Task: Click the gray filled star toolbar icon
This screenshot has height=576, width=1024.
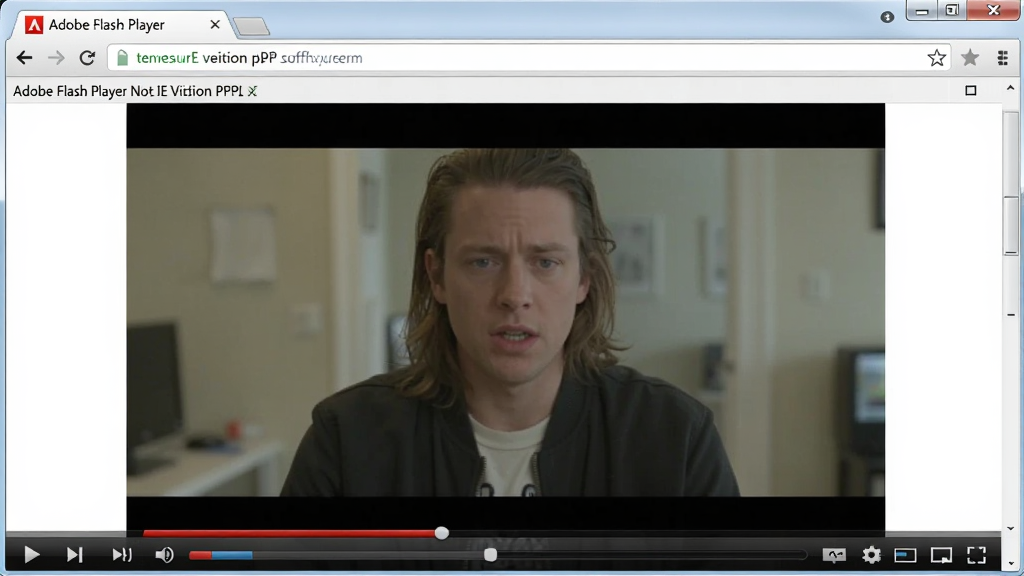Action: pyautogui.click(x=970, y=58)
